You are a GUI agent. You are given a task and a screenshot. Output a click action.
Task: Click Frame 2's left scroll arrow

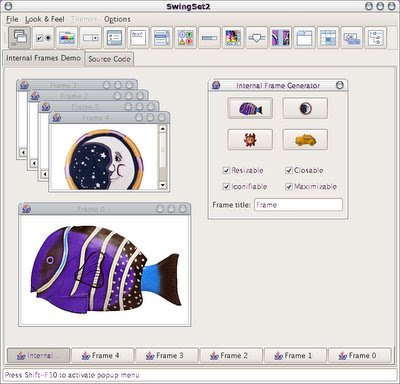34,163
